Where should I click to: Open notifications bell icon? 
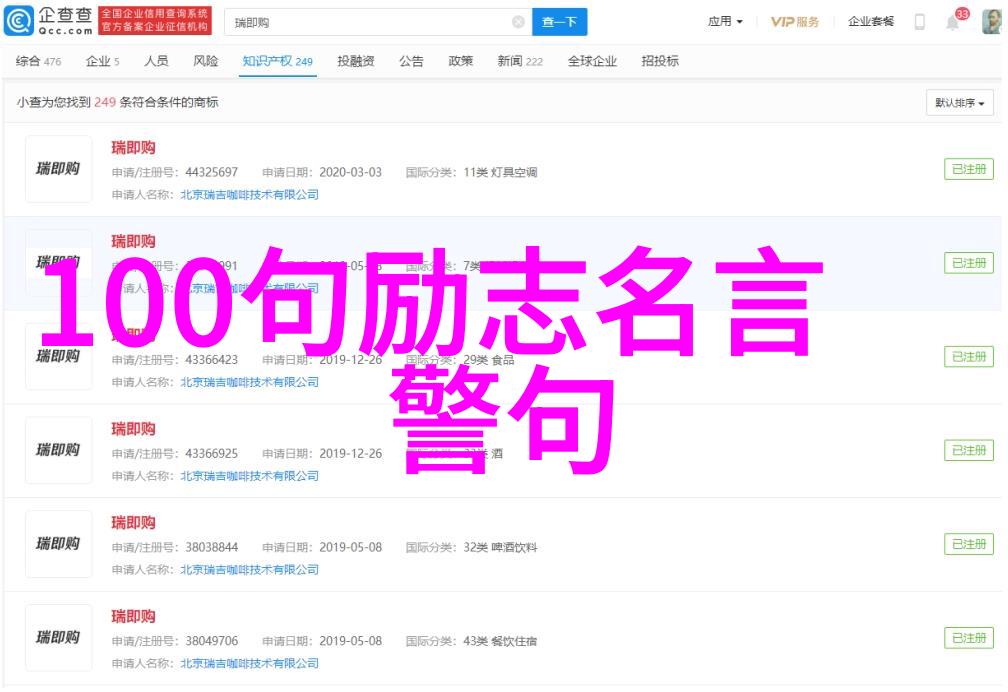click(952, 23)
